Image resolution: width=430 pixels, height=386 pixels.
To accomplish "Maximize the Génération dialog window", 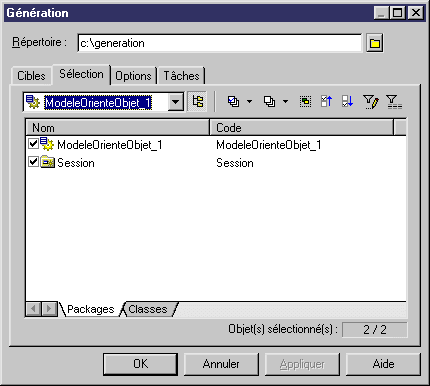I will [397, 13].
